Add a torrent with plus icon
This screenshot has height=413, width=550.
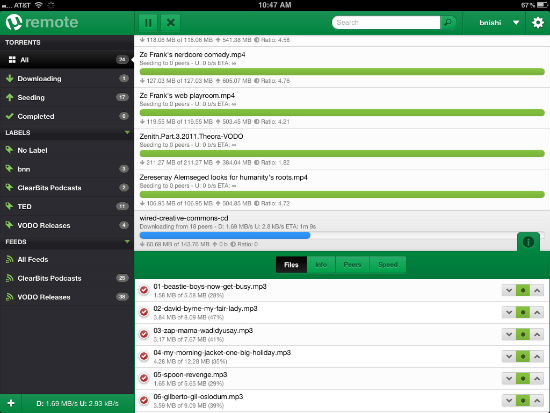tap(11, 403)
